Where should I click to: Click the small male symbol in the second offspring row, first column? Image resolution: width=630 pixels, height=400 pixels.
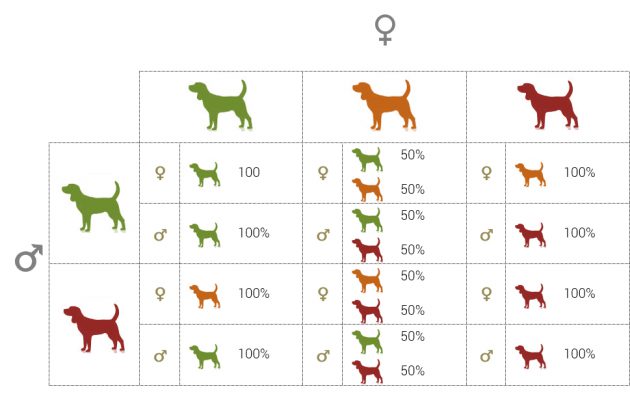pyautogui.click(x=159, y=235)
